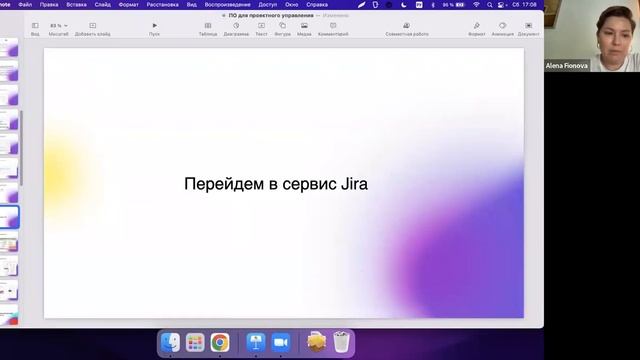Viewport: 640px width, 360px height.
Task: Select slide text Перейдем в сервис Jira
Action: (x=276, y=184)
